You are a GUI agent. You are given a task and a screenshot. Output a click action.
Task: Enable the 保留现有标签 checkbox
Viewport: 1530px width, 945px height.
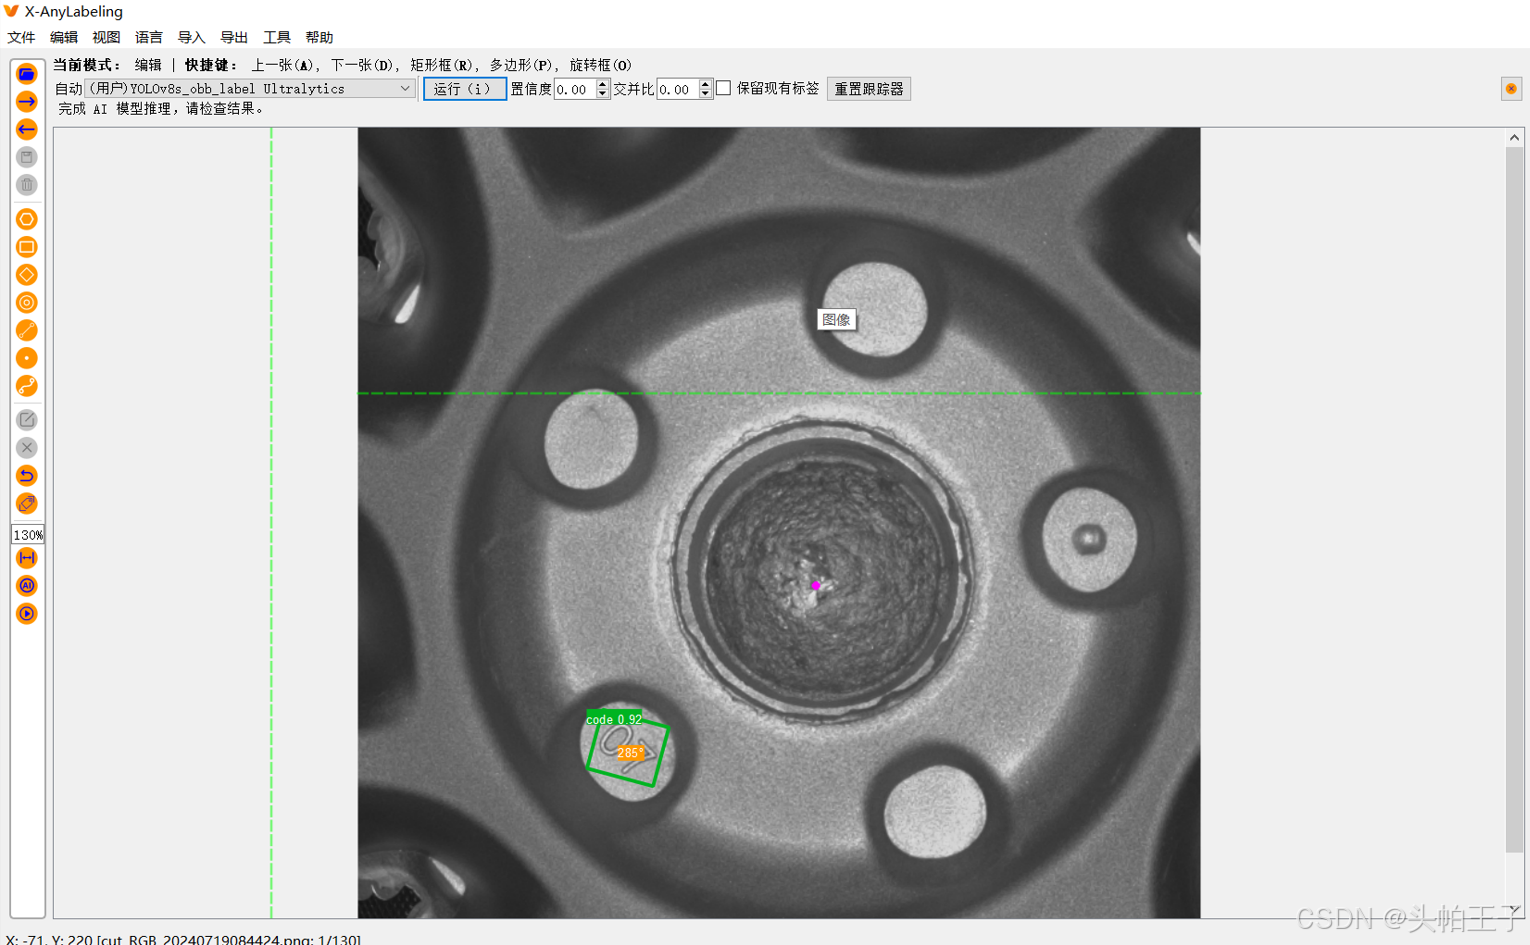tap(724, 88)
